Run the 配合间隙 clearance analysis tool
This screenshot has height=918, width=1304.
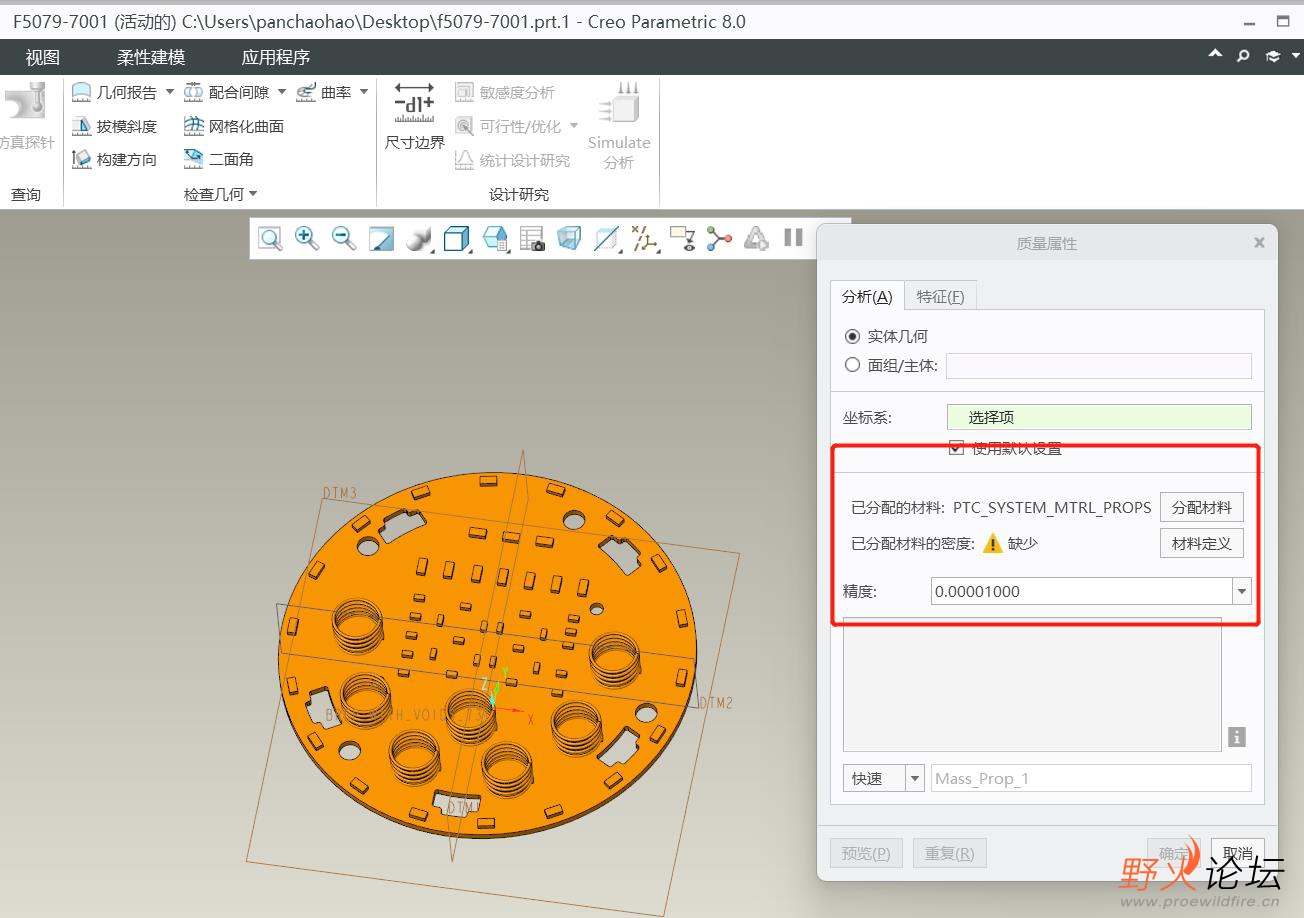pos(227,92)
